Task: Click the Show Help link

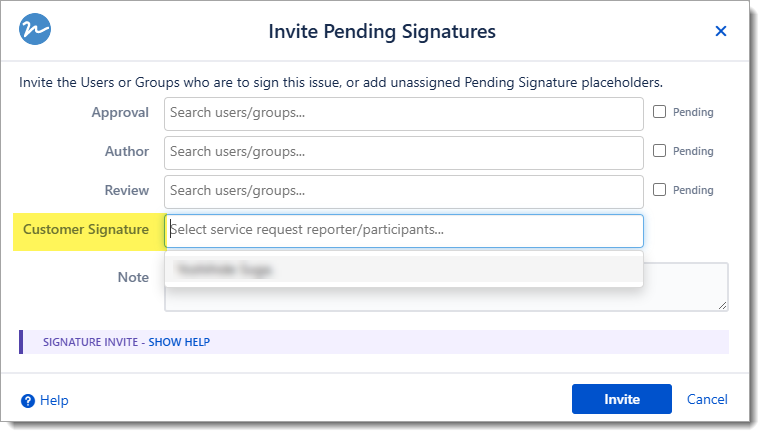Action: pos(179,342)
